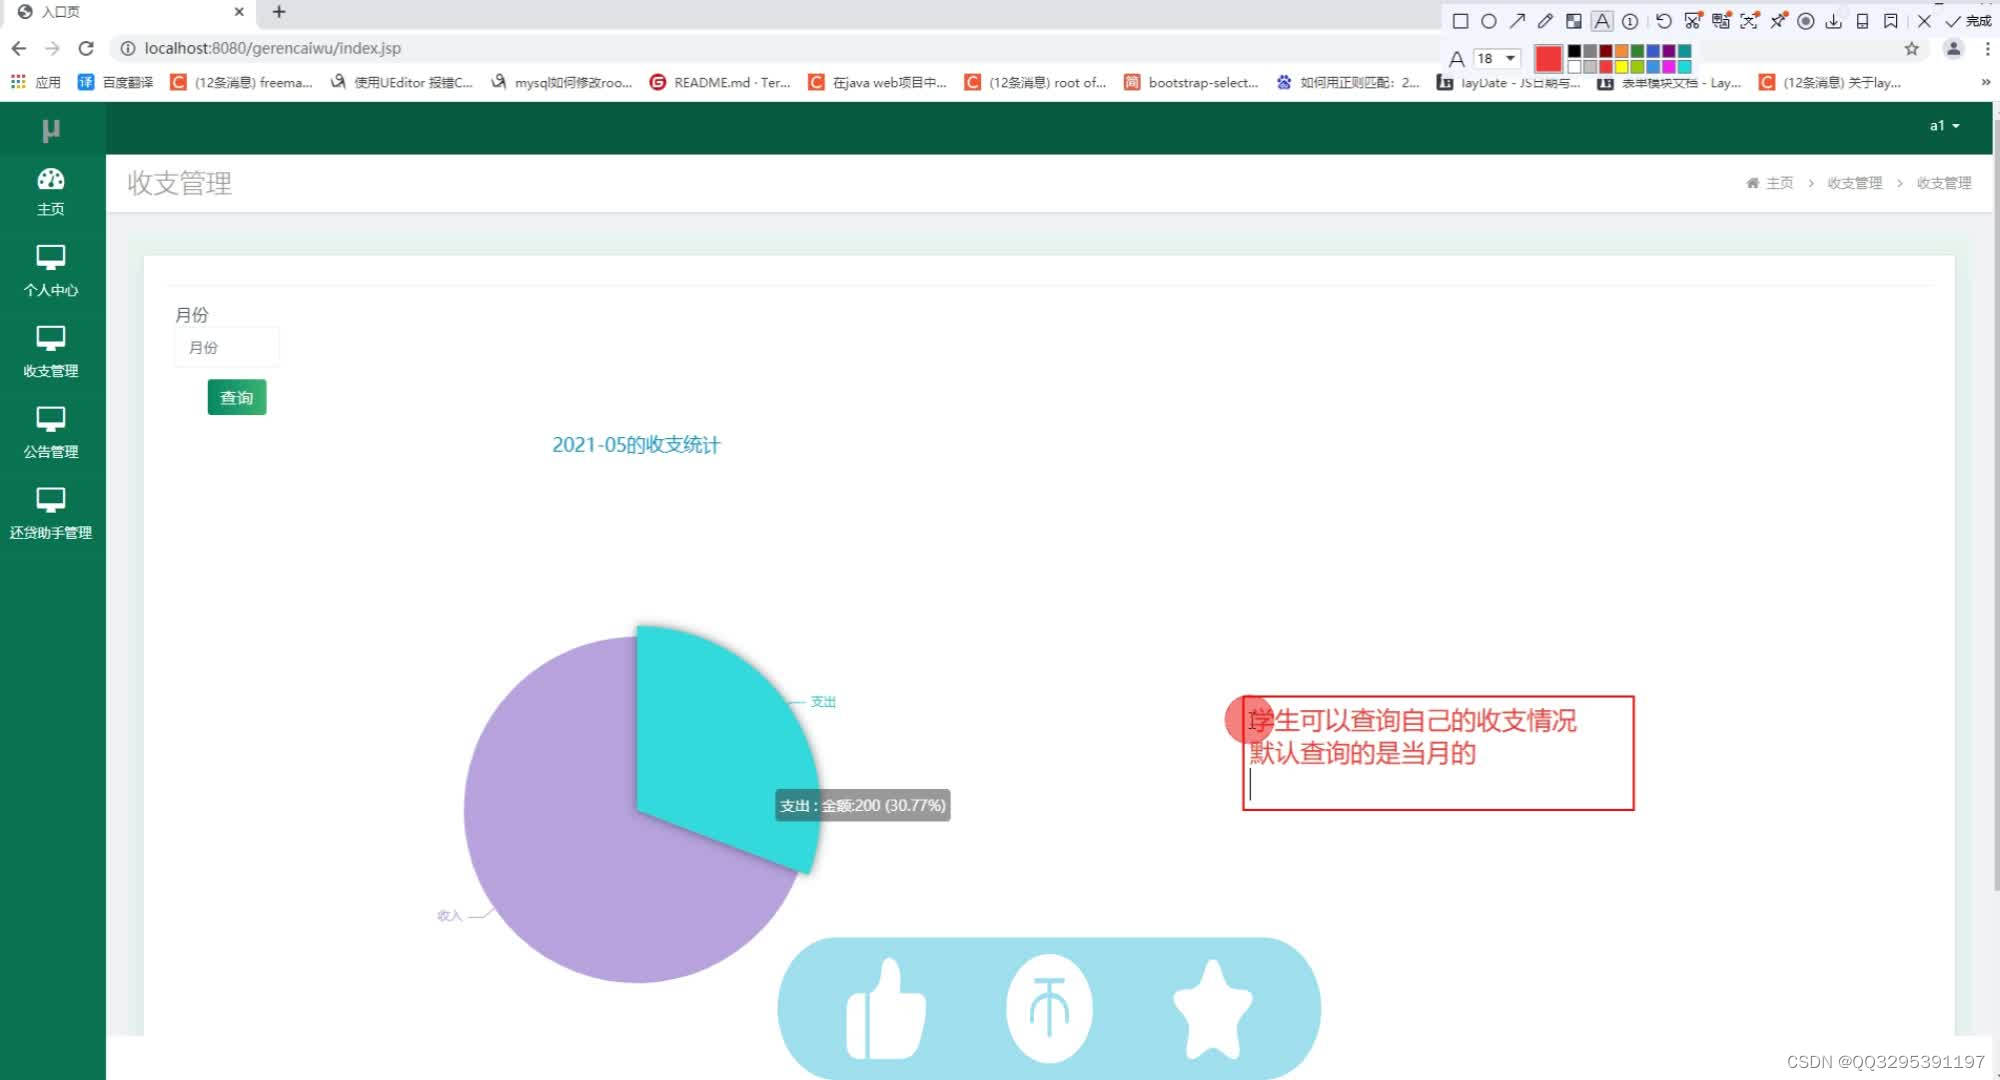The height and width of the screenshot is (1080, 2000).
Task: Click the current red color swatch
Action: (x=1548, y=59)
